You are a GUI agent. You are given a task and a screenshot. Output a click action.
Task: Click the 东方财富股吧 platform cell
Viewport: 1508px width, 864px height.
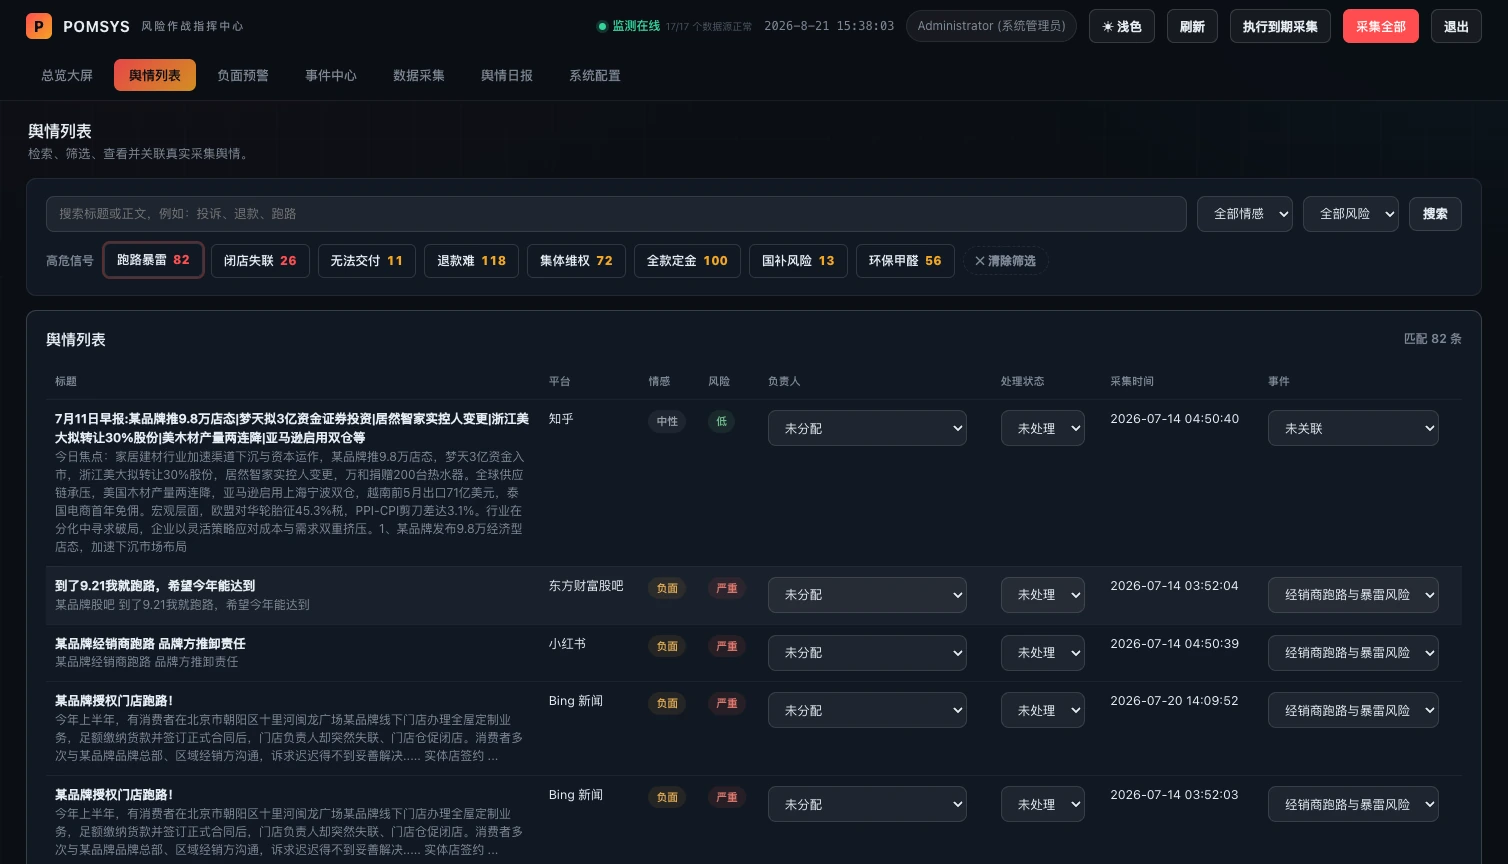pyautogui.click(x=586, y=586)
